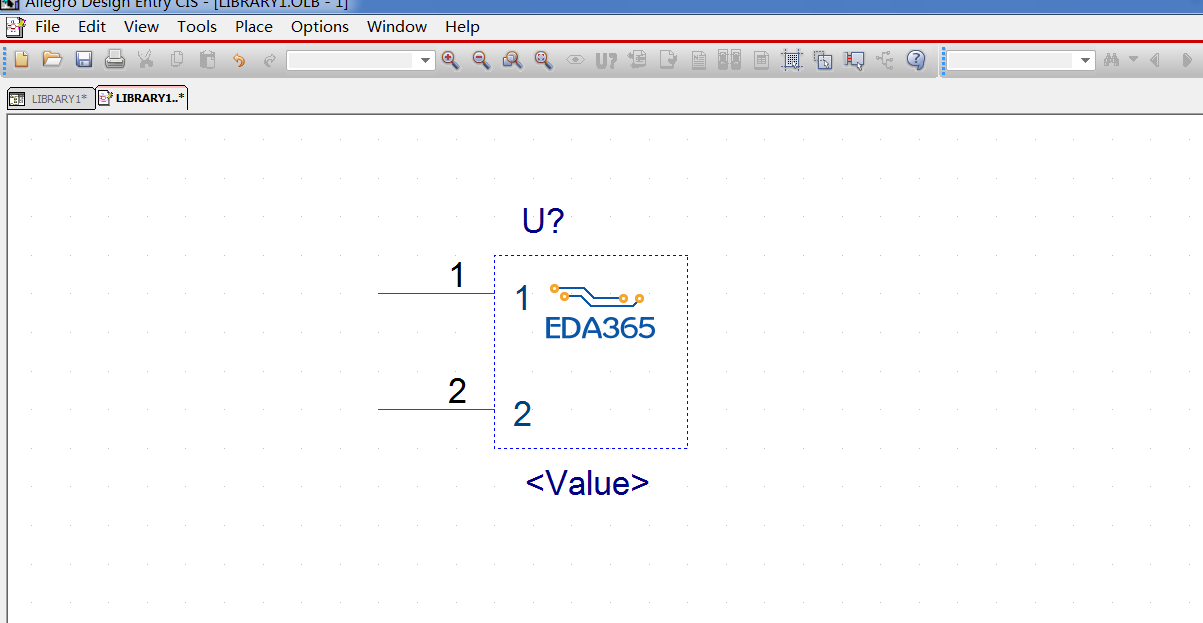The height and width of the screenshot is (623, 1203).
Task: Open the Place menu
Action: pyautogui.click(x=254, y=27)
